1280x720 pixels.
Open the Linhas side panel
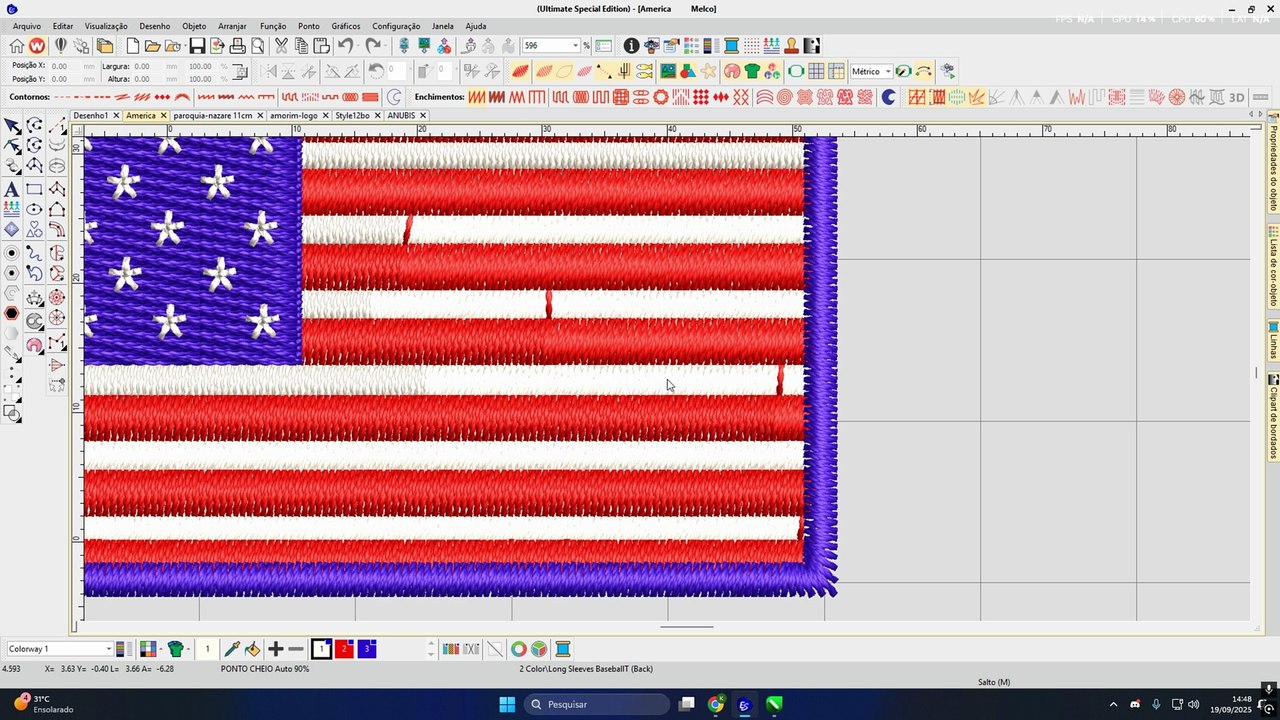click(1273, 340)
